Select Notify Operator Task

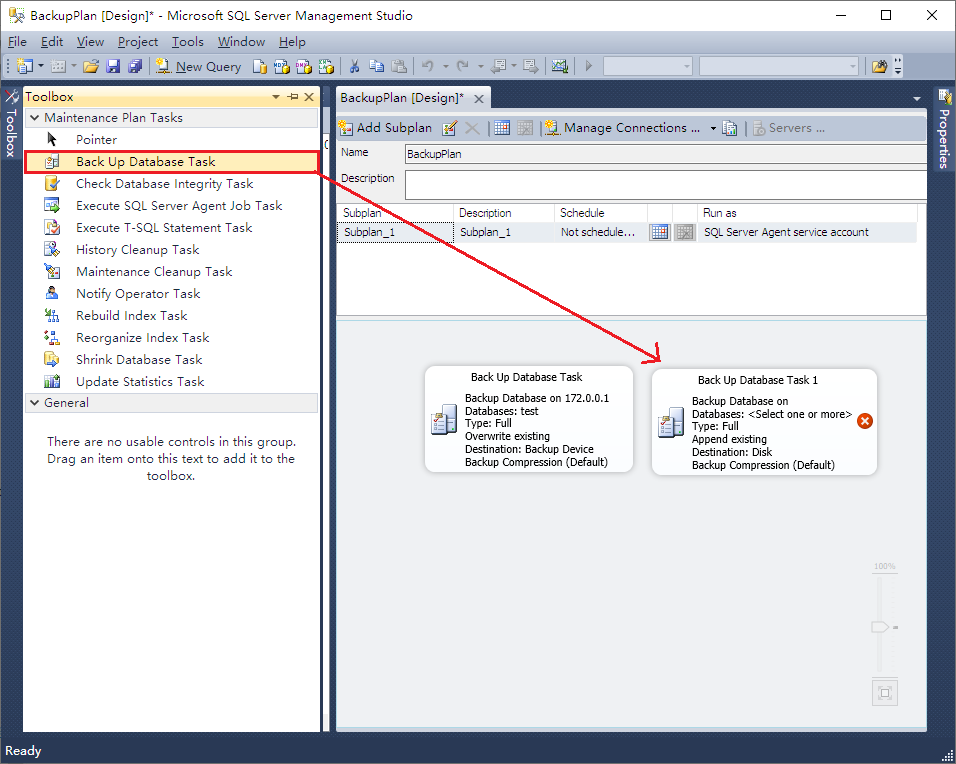171,293
